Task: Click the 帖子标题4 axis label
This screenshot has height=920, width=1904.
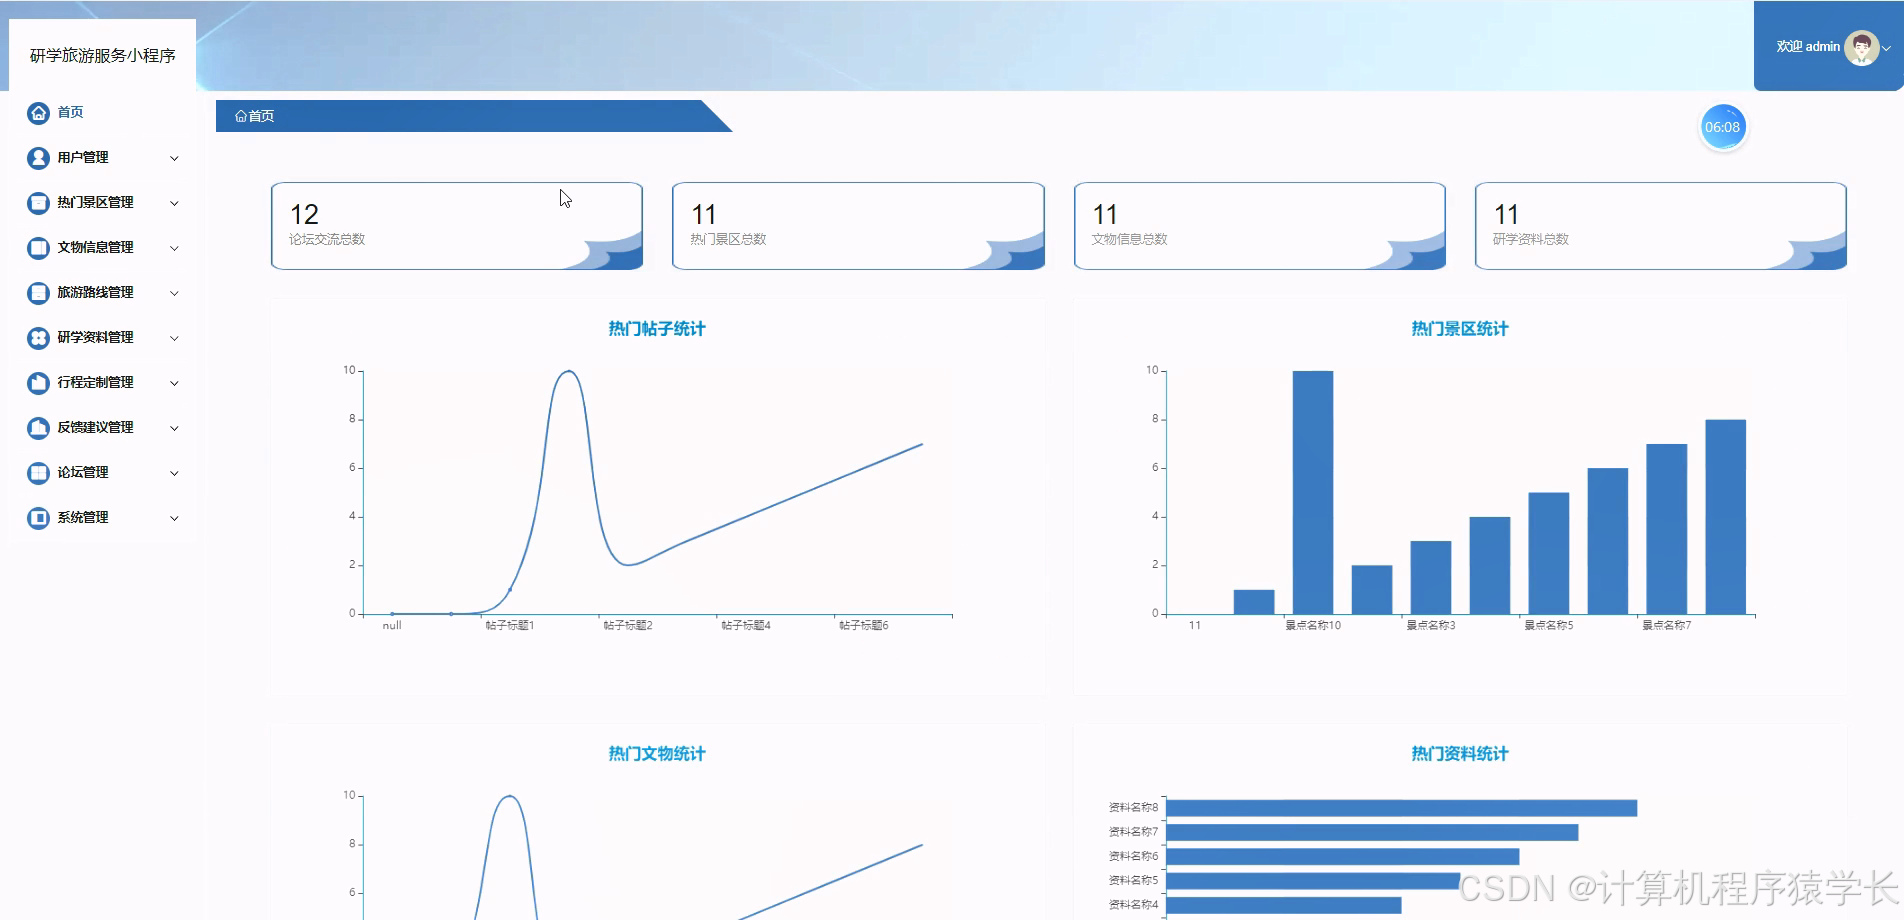Action: click(746, 625)
